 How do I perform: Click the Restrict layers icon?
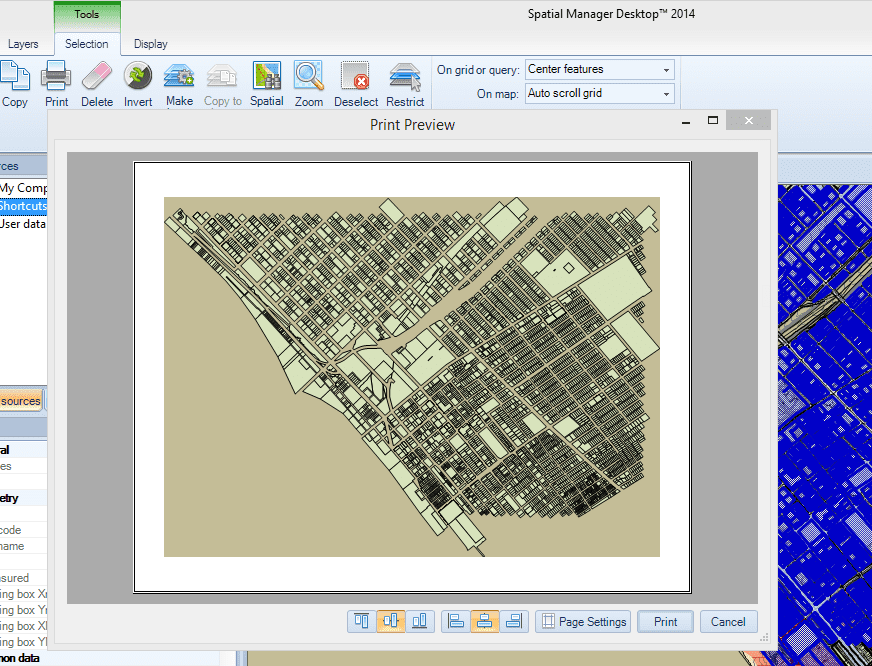(405, 80)
